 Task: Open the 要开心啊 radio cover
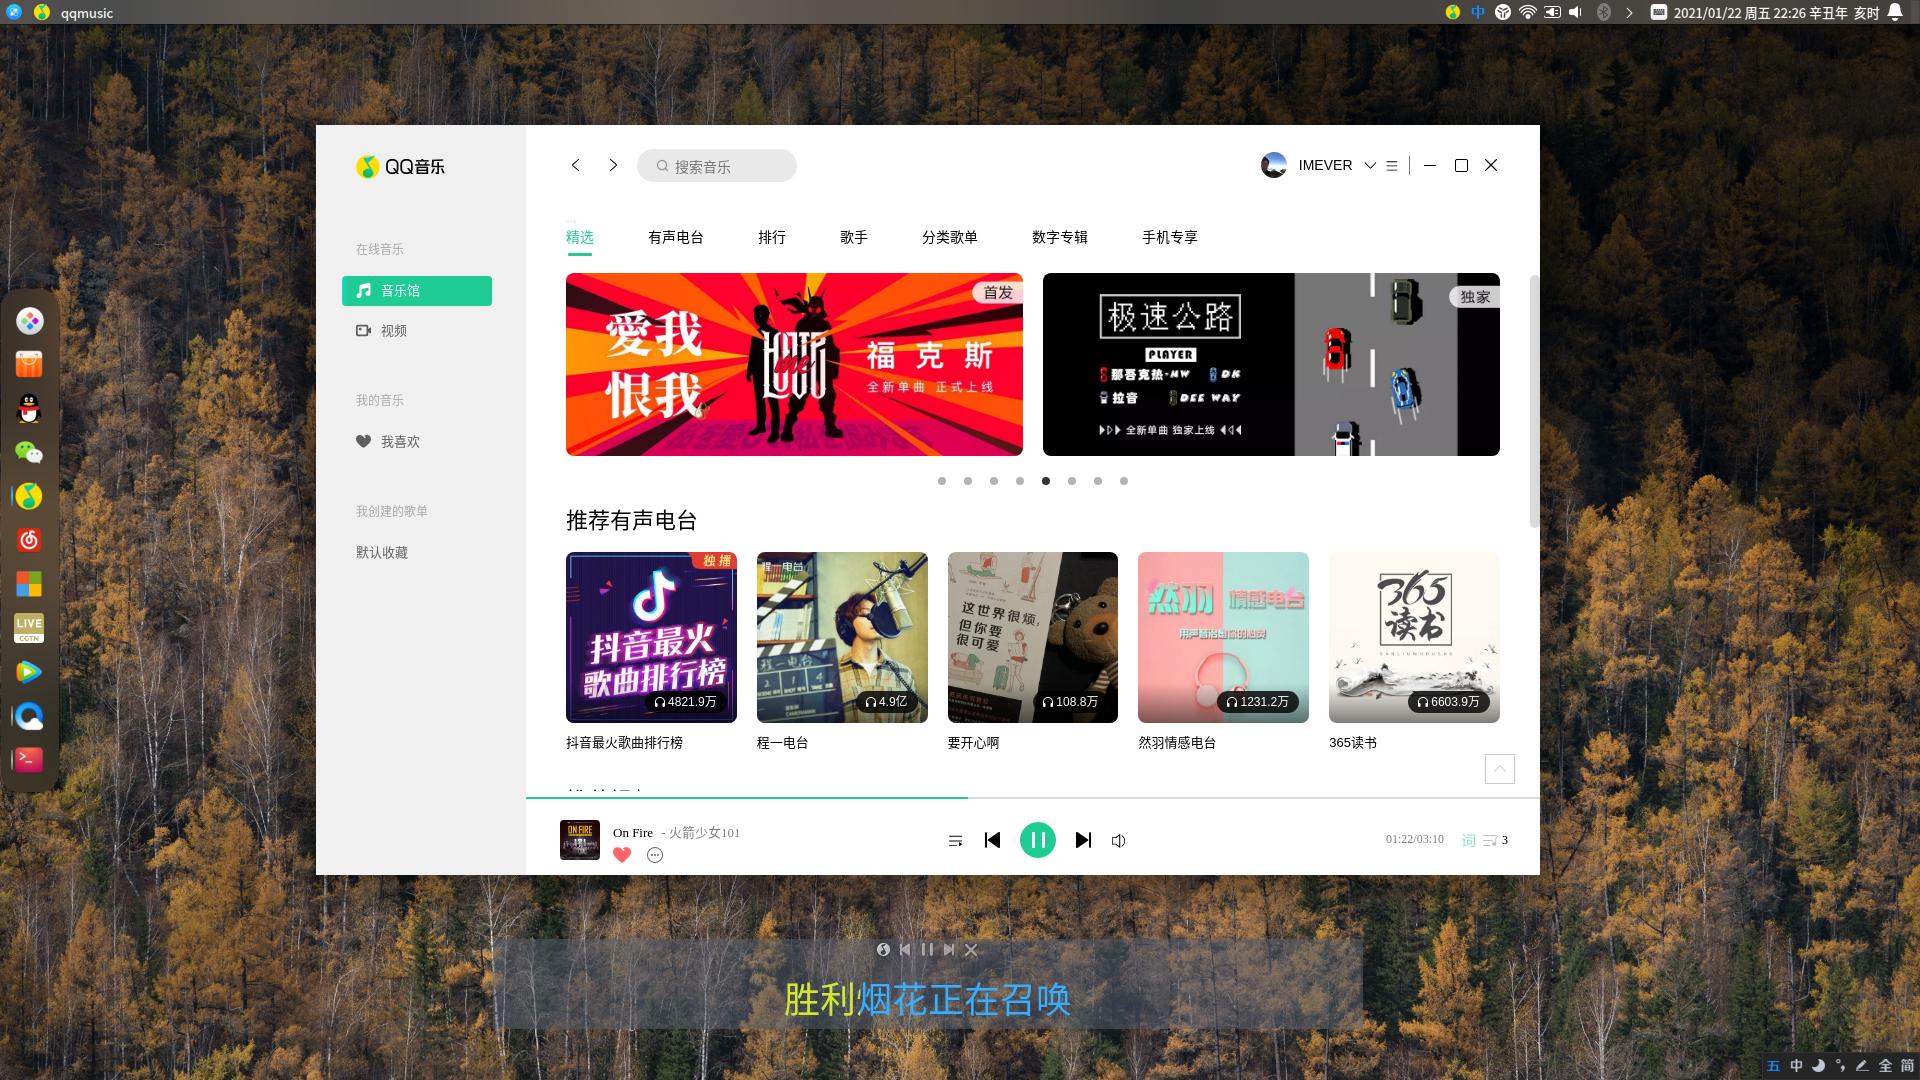pos(1033,637)
